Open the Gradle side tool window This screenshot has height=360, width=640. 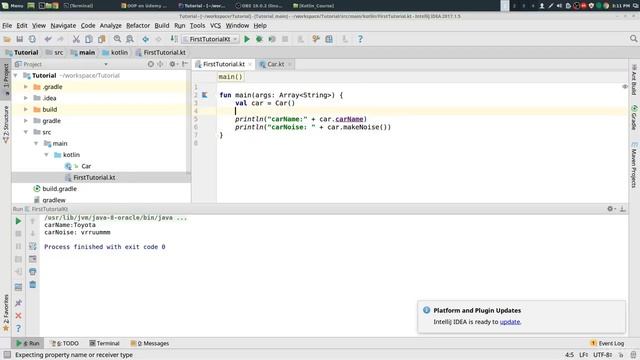pos(634,118)
